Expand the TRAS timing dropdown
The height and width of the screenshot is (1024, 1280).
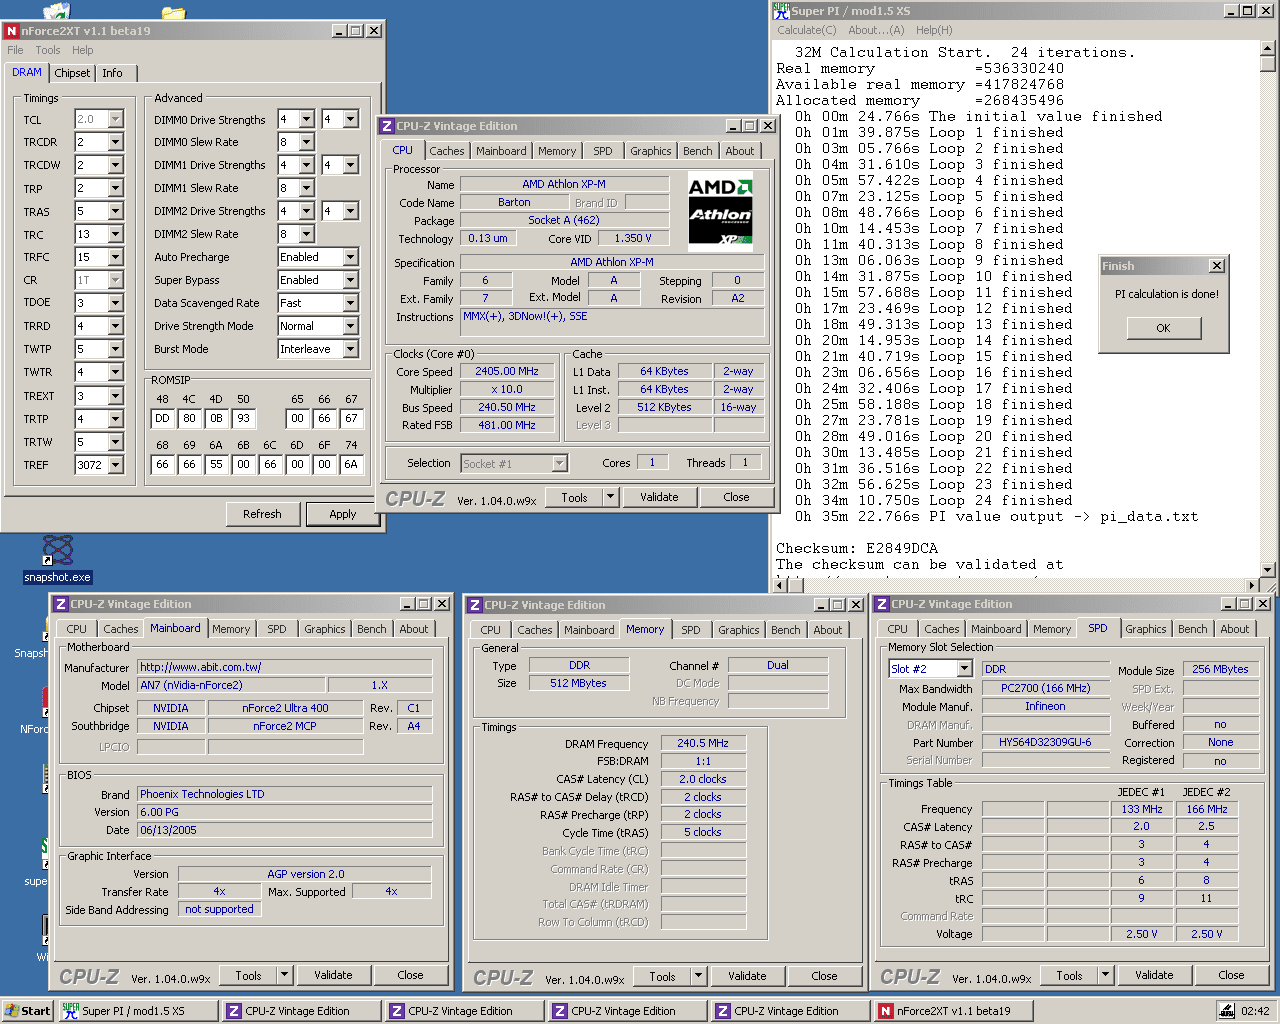[x=116, y=211]
